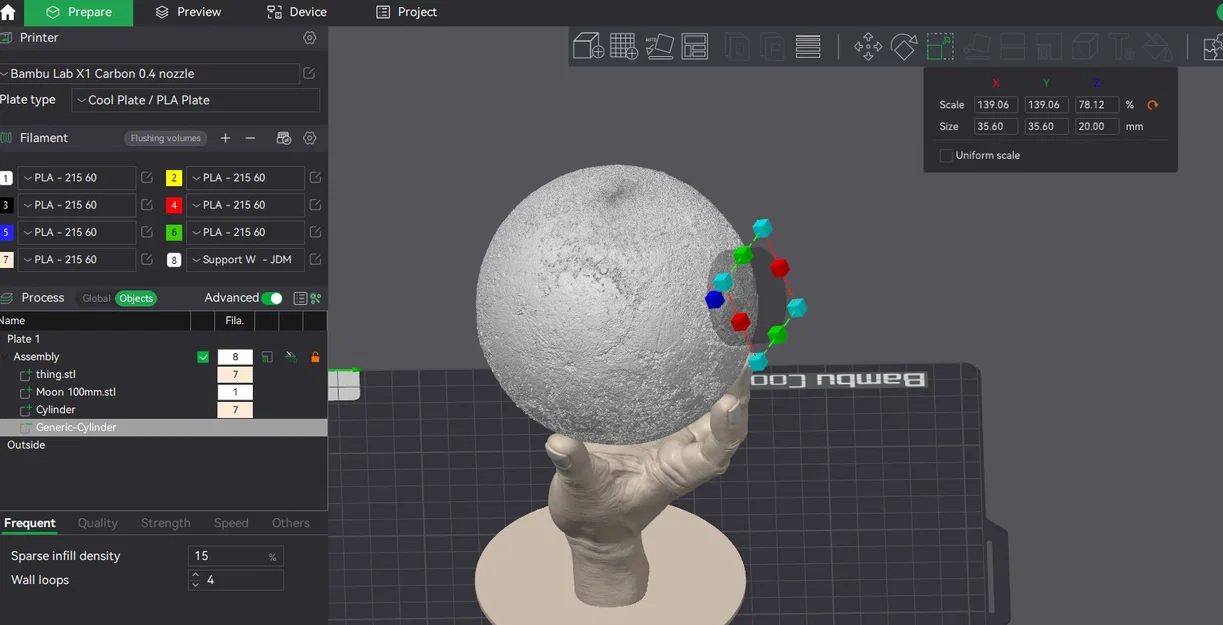Screen dimensions: 1223x625
Task: Switch to the Project tab
Action: (406, 12)
